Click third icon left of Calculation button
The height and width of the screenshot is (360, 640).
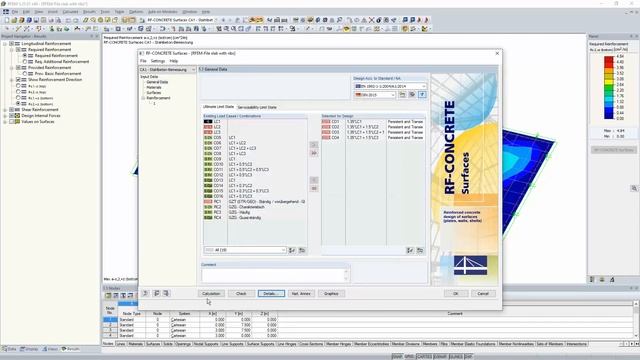(166, 293)
